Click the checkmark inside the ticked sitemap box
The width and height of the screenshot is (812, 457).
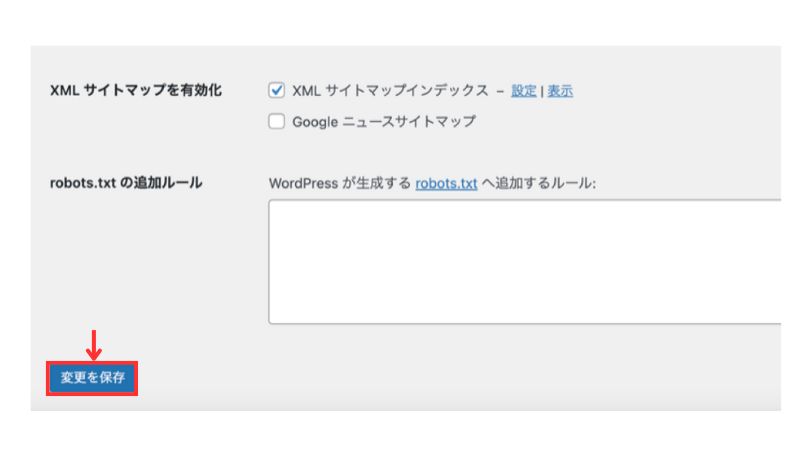click(277, 91)
